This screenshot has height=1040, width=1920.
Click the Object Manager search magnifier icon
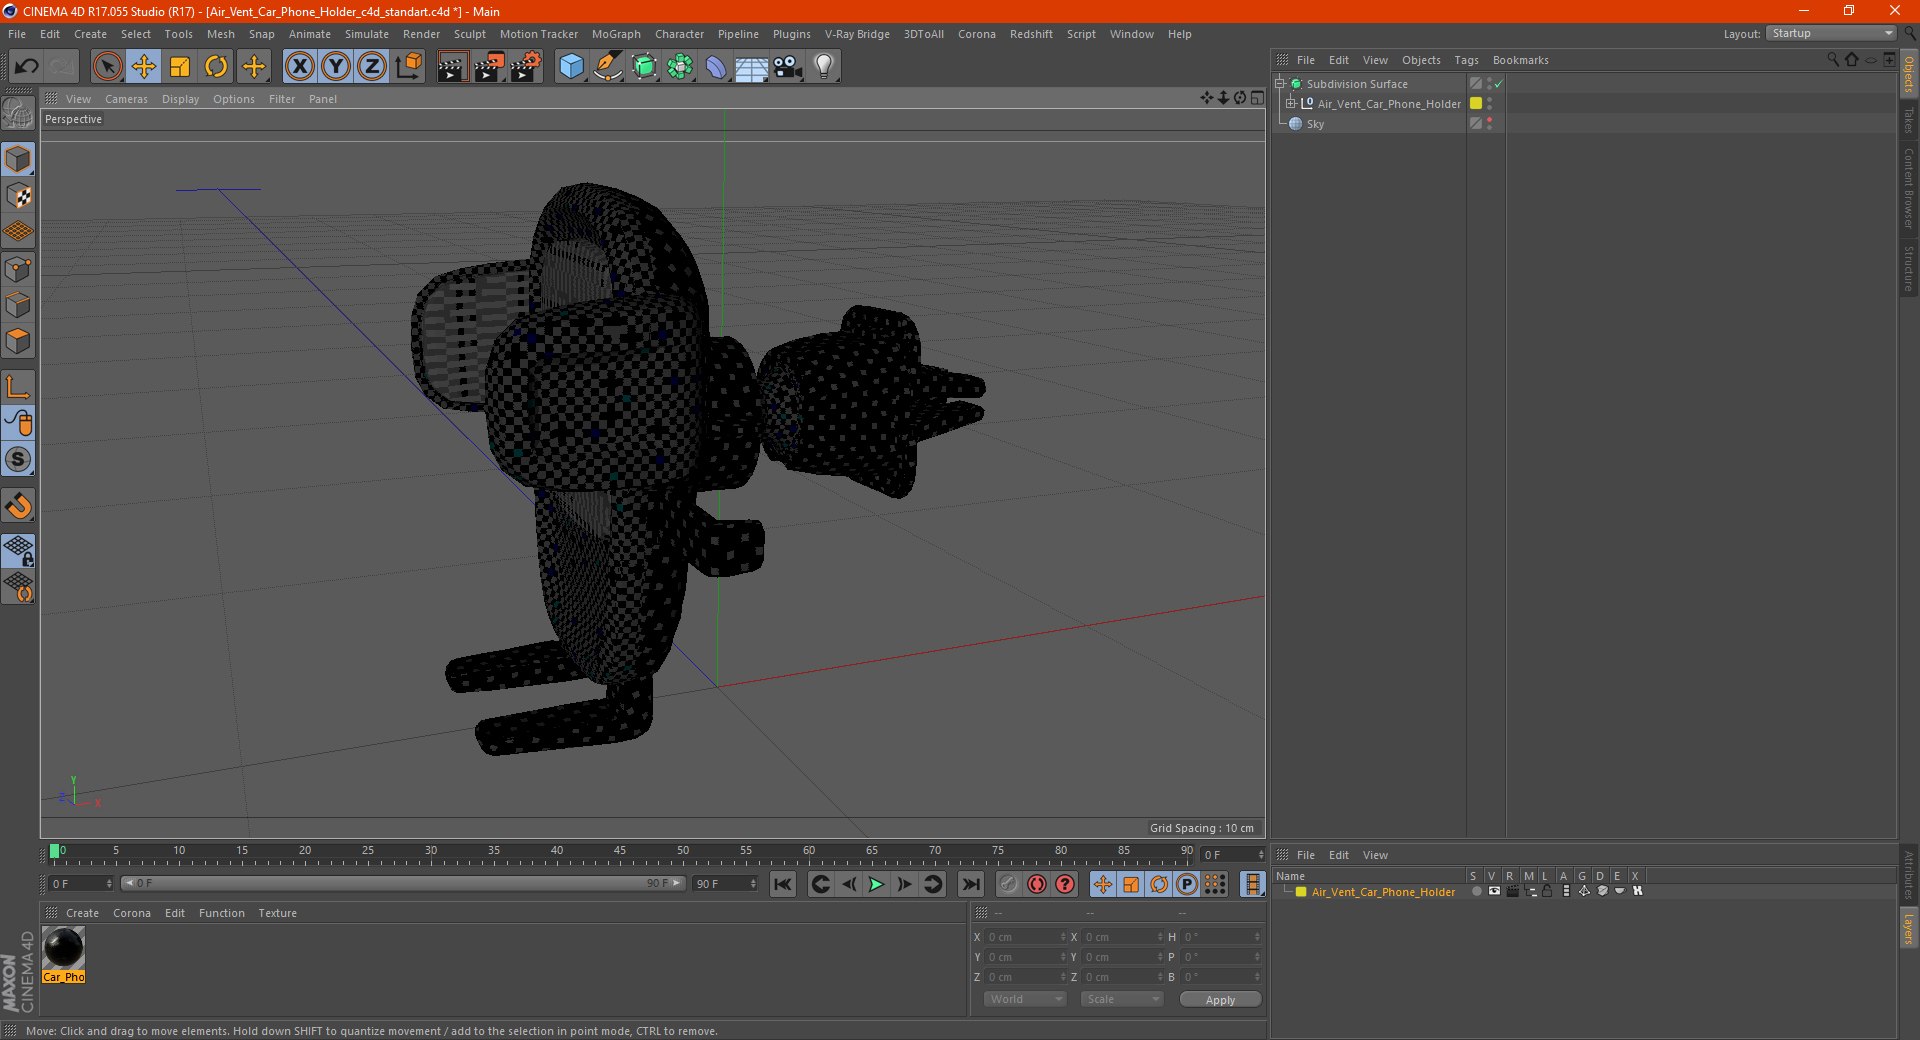pos(1832,60)
